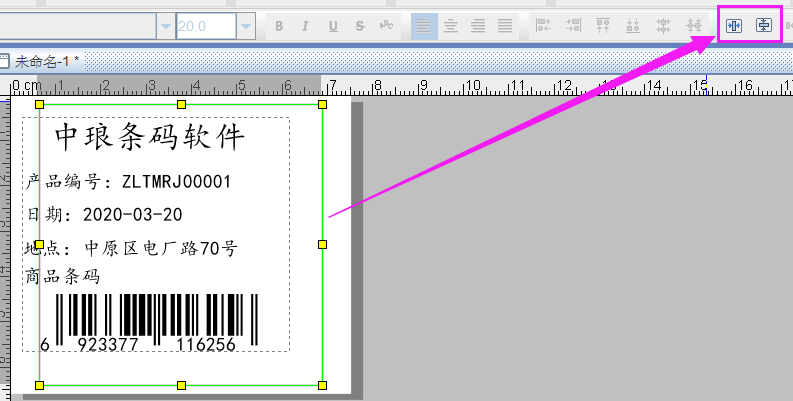Click the font size 20.0 field
Image resolution: width=793 pixels, height=401 pixels.
click(x=205, y=25)
